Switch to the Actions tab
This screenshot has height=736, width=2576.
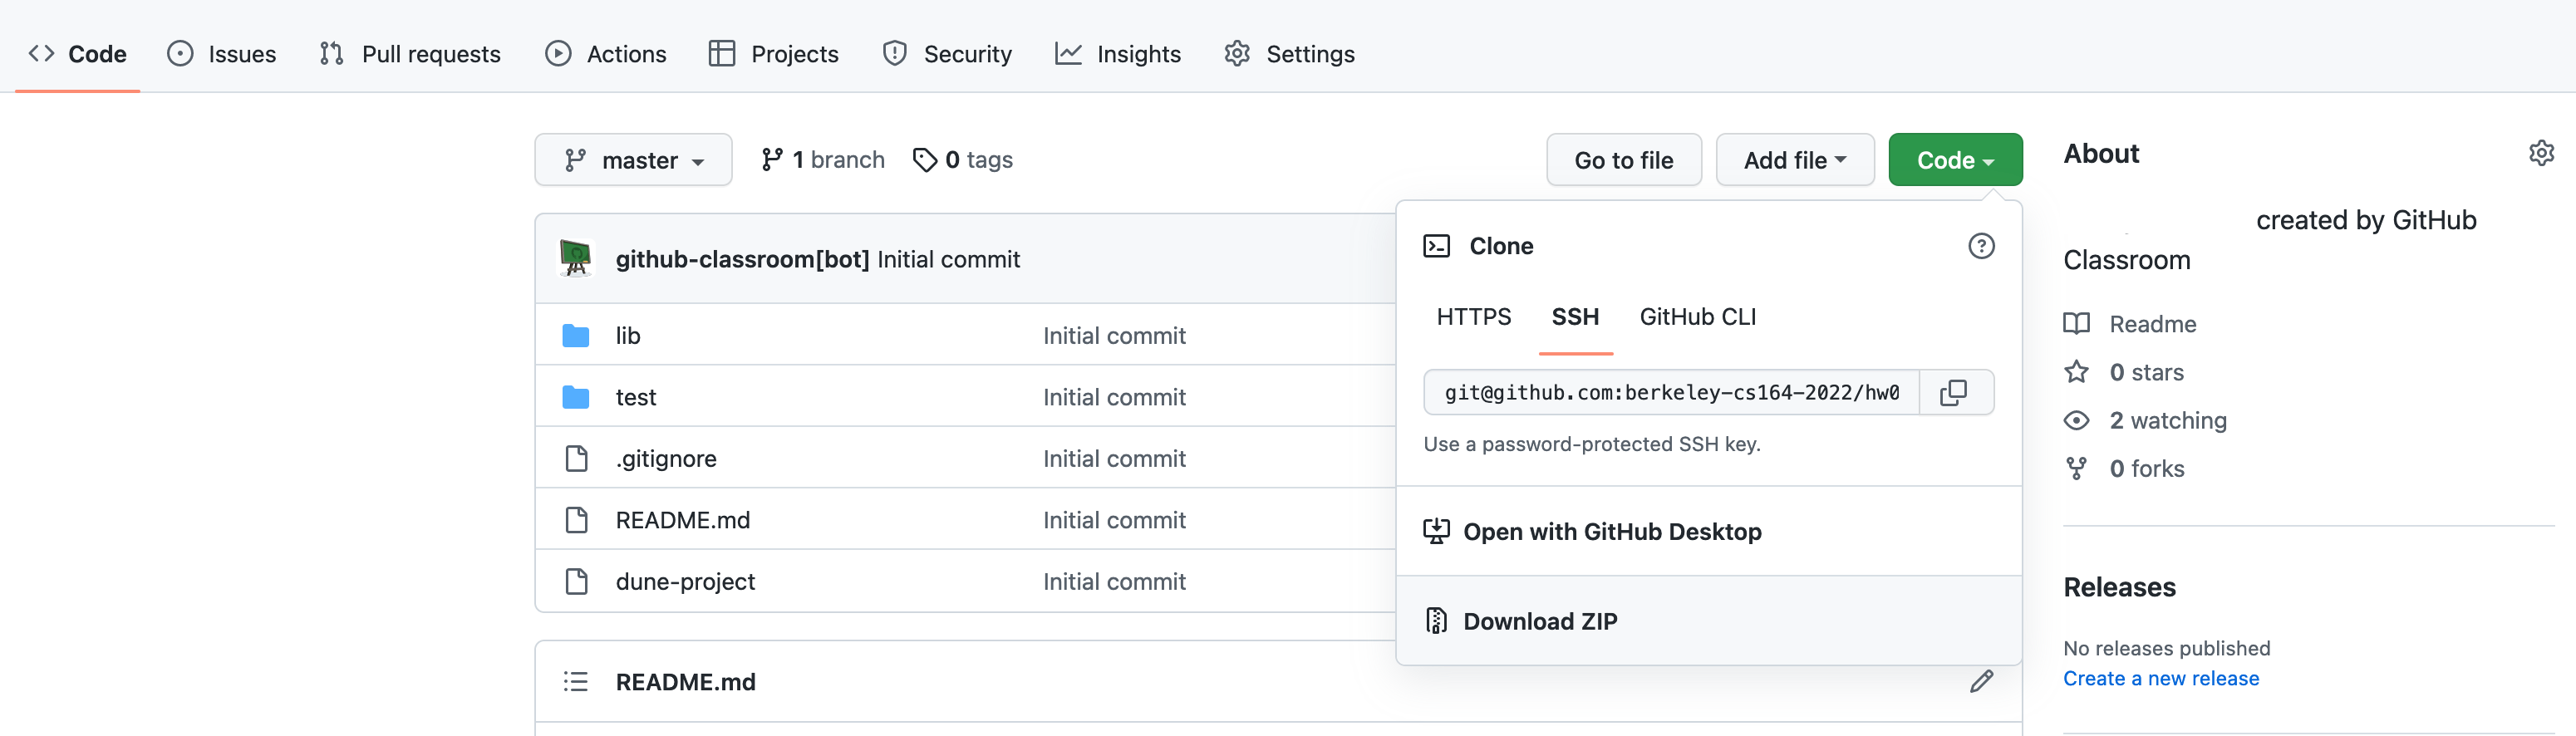point(606,54)
